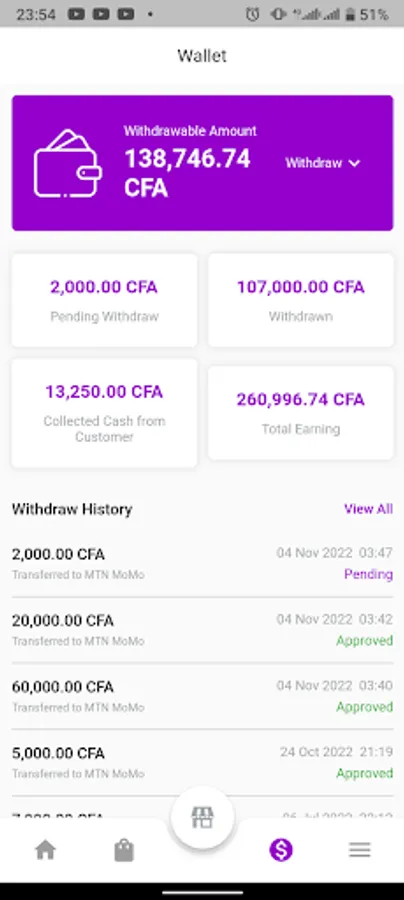The width and height of the screenshot is (404, 900).
Task: View all withdraw history
Action: click(x=368, y=509)
